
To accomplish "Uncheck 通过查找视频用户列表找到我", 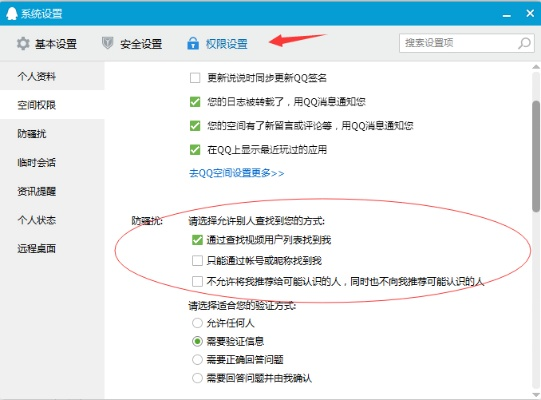I will coord(197,240).
